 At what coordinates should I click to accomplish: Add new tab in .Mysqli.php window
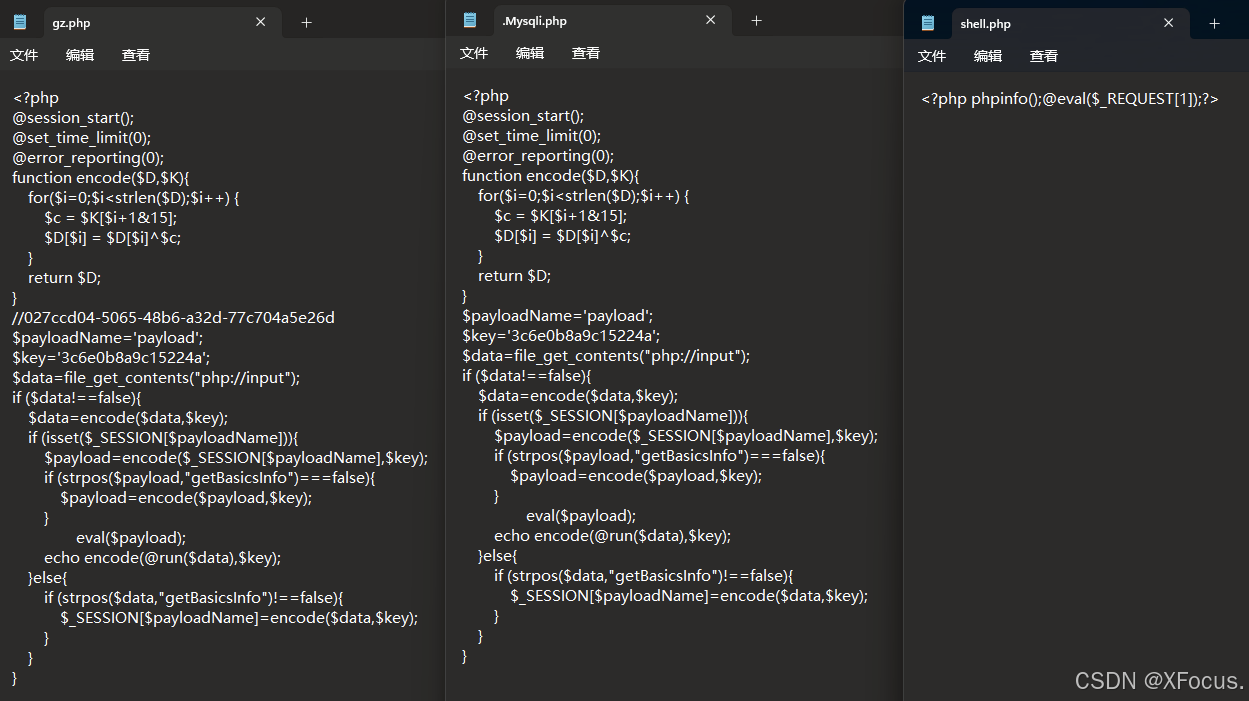click(756, 20)
